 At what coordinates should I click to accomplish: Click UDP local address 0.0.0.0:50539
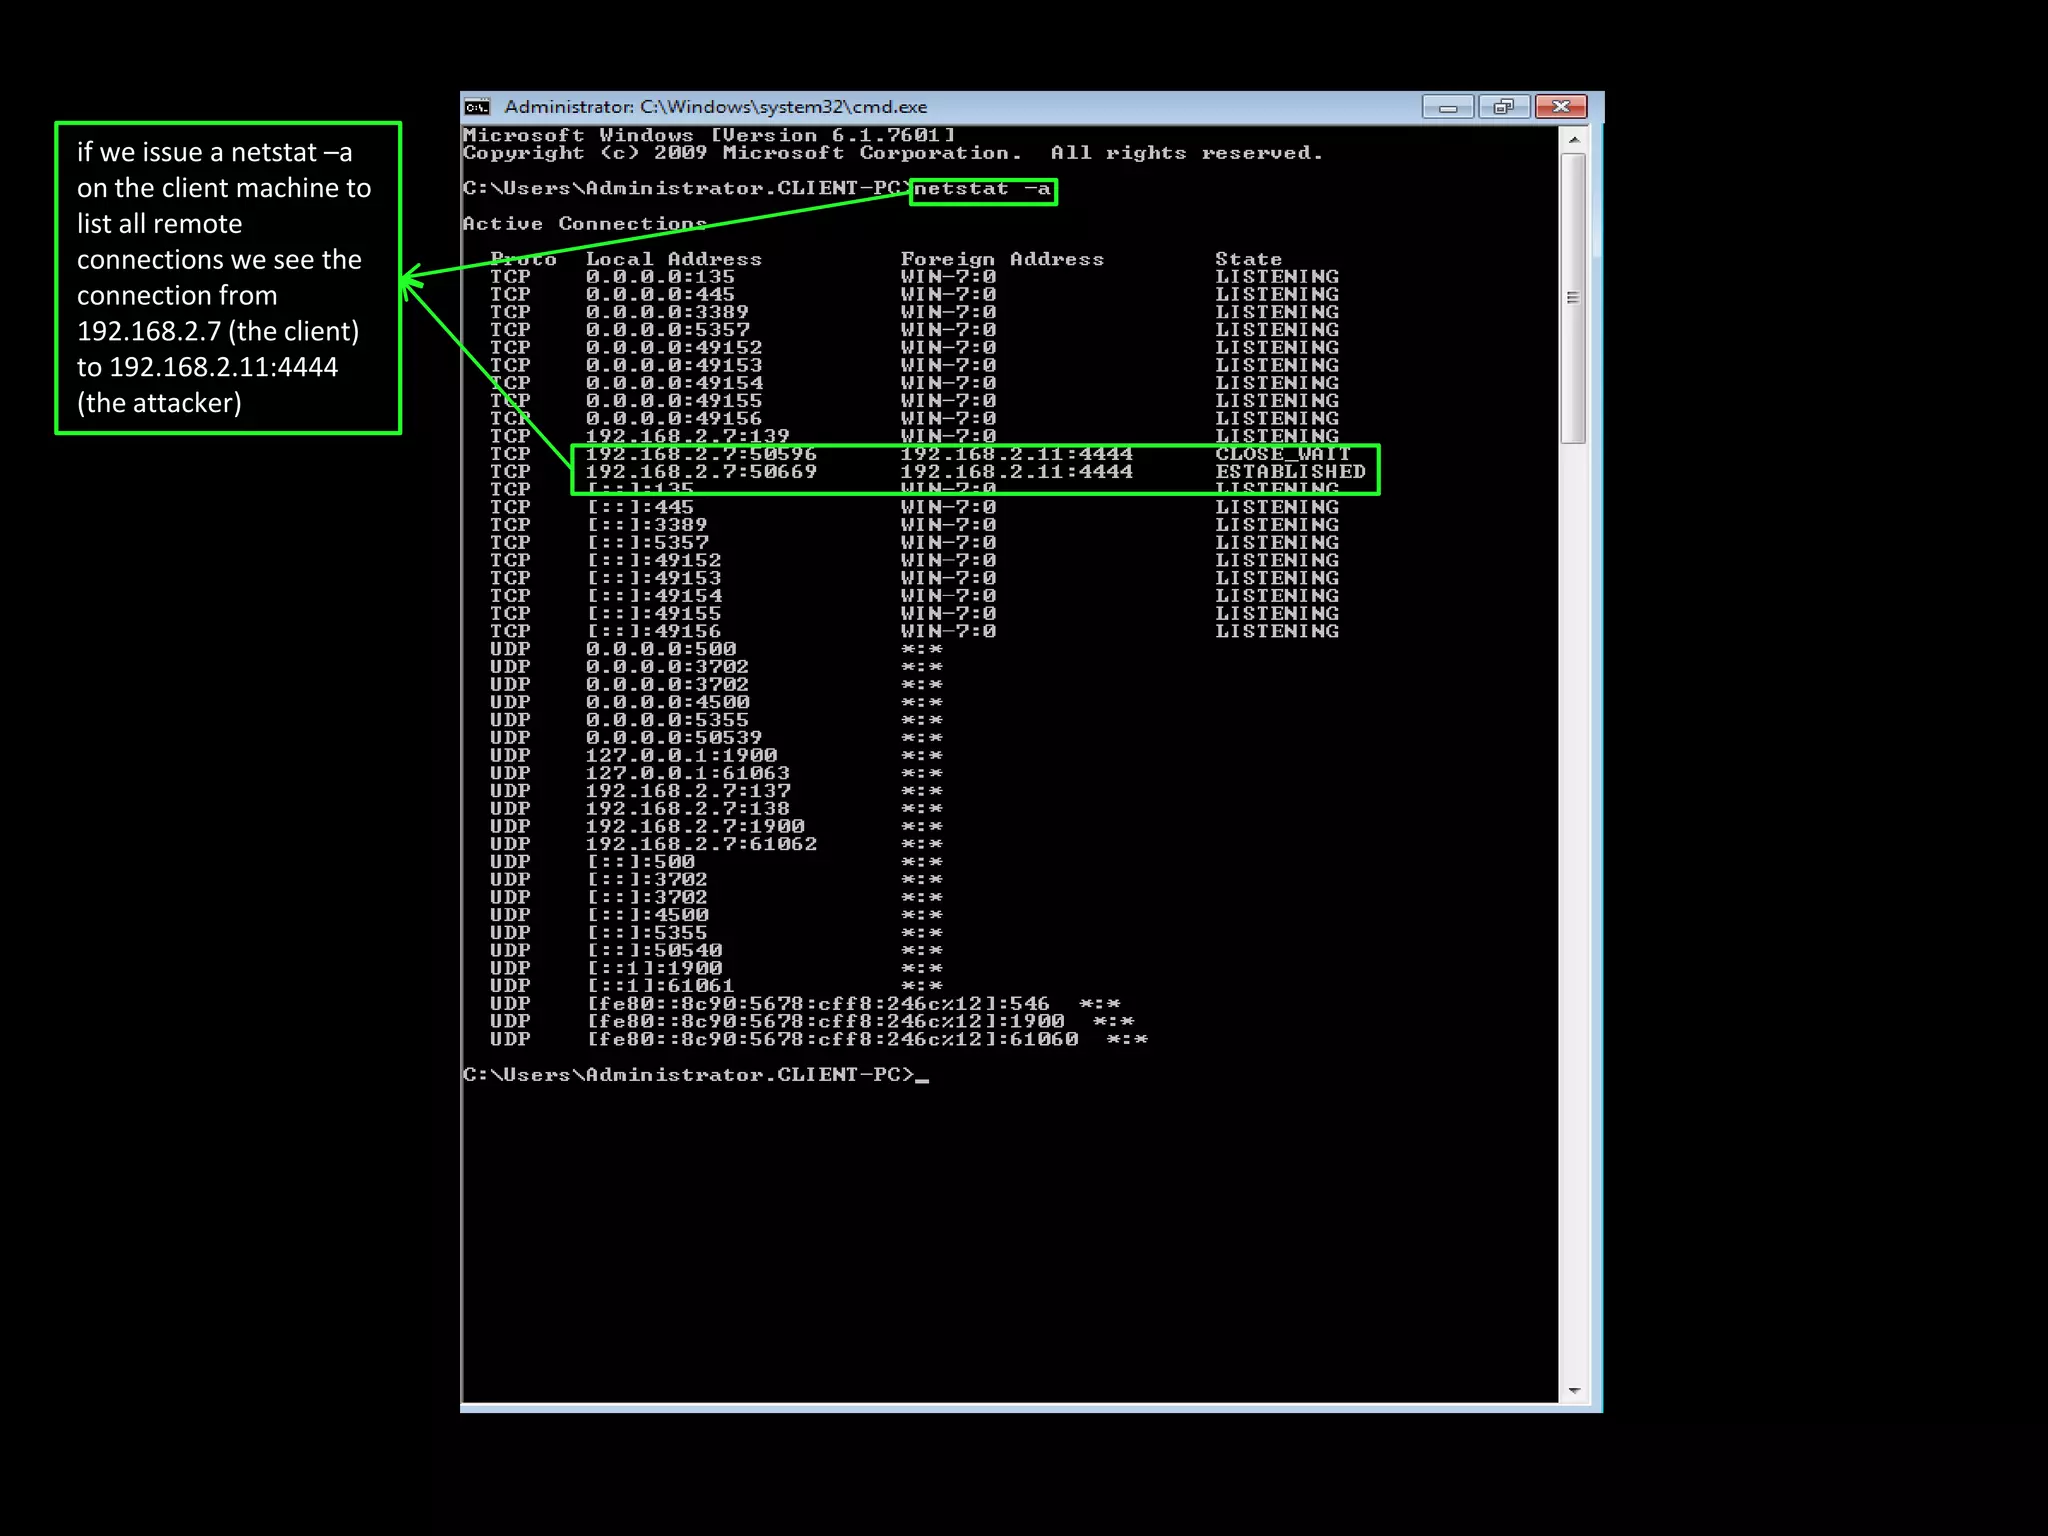(674, 738)
